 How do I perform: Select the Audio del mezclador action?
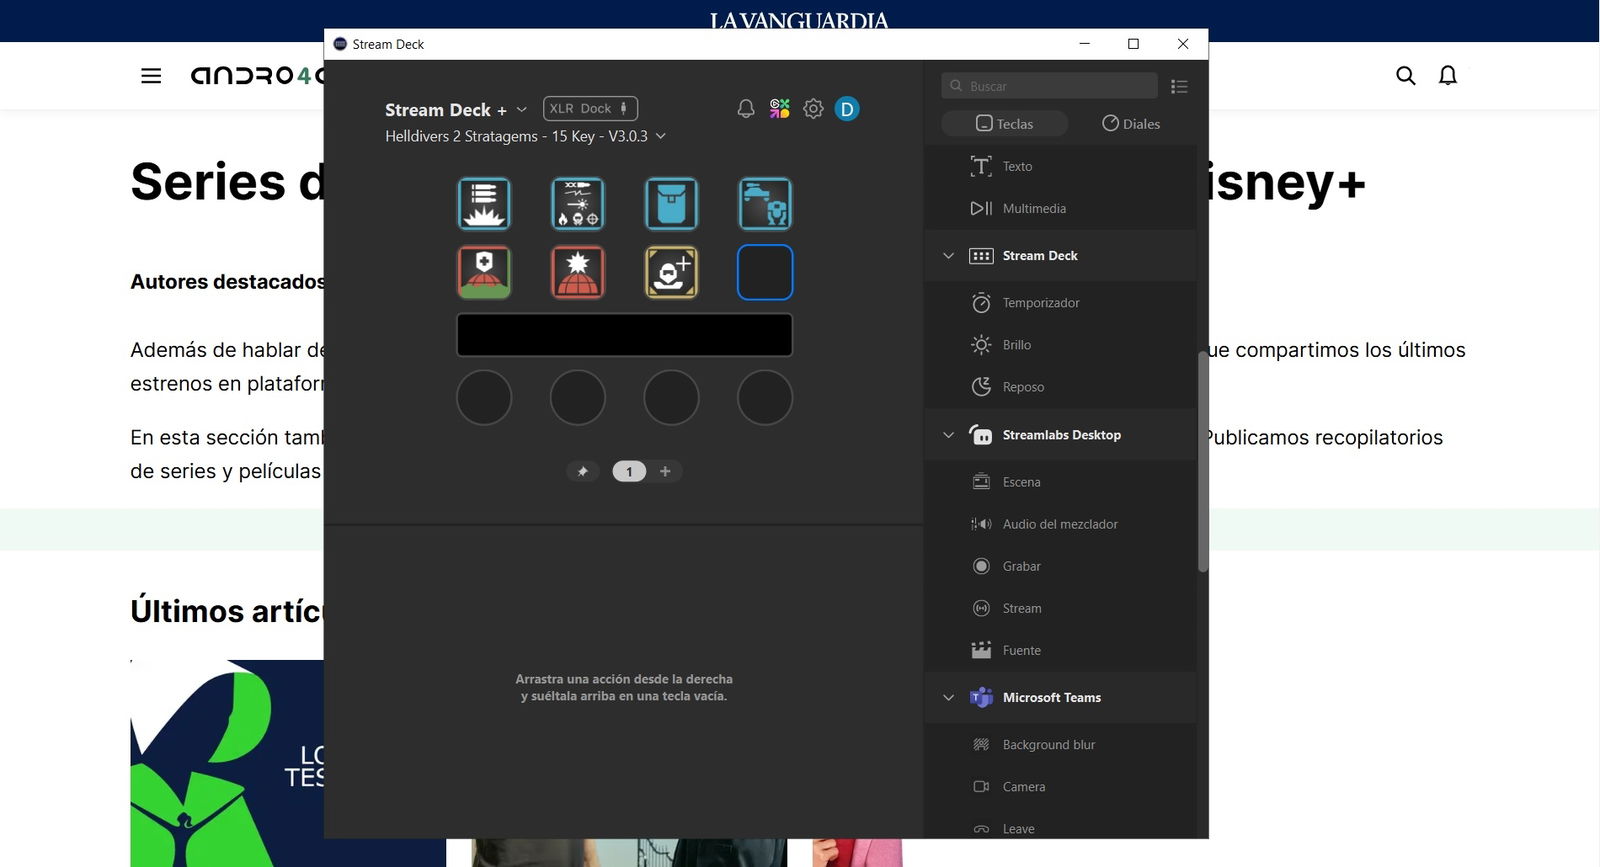1060,523
